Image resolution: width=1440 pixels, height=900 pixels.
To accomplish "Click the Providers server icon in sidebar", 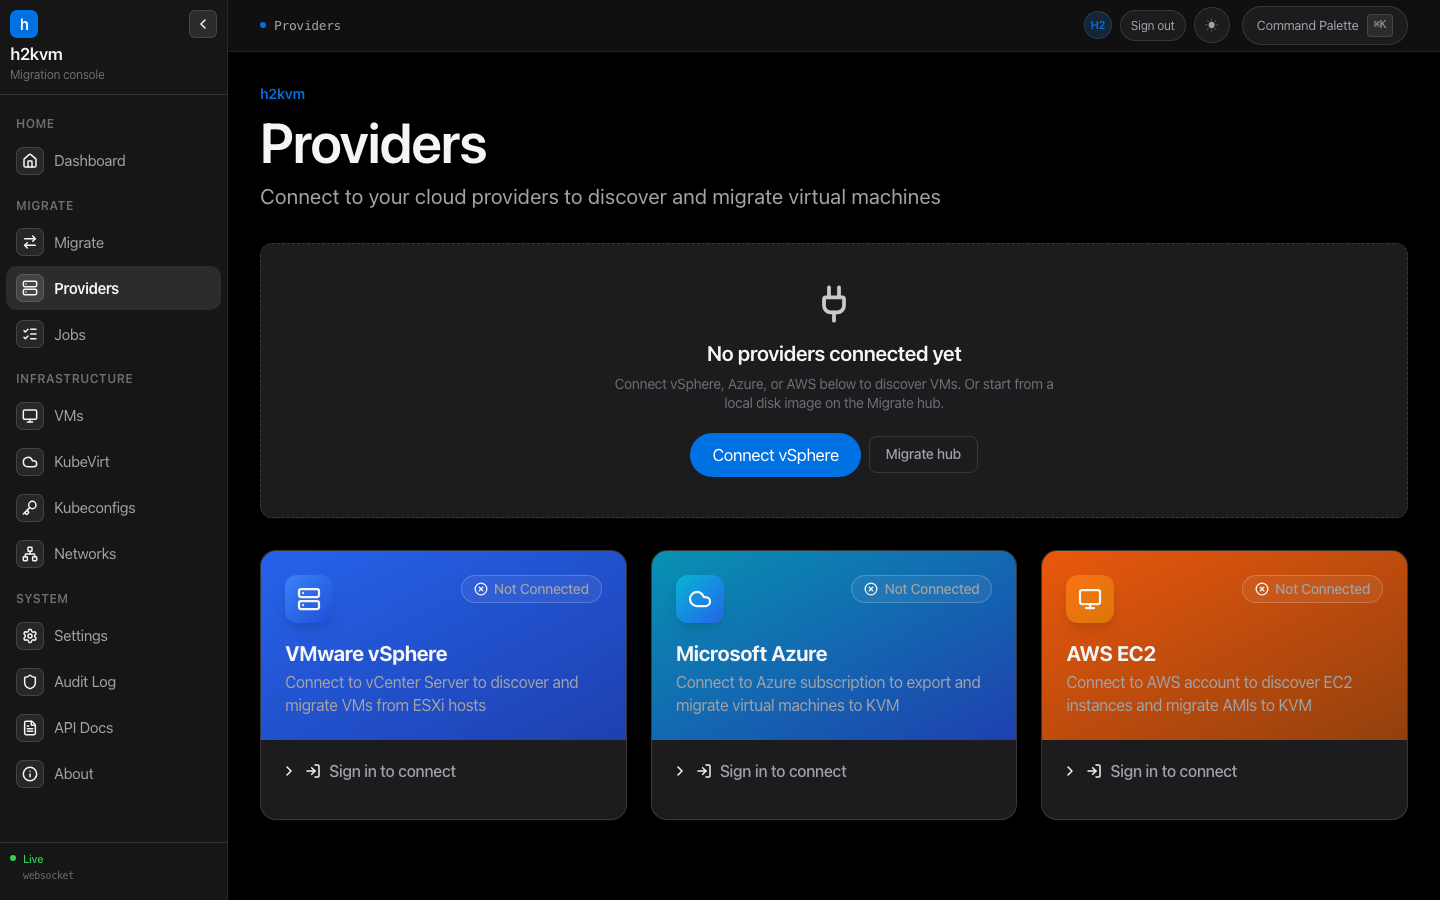I will coord(30,288).
